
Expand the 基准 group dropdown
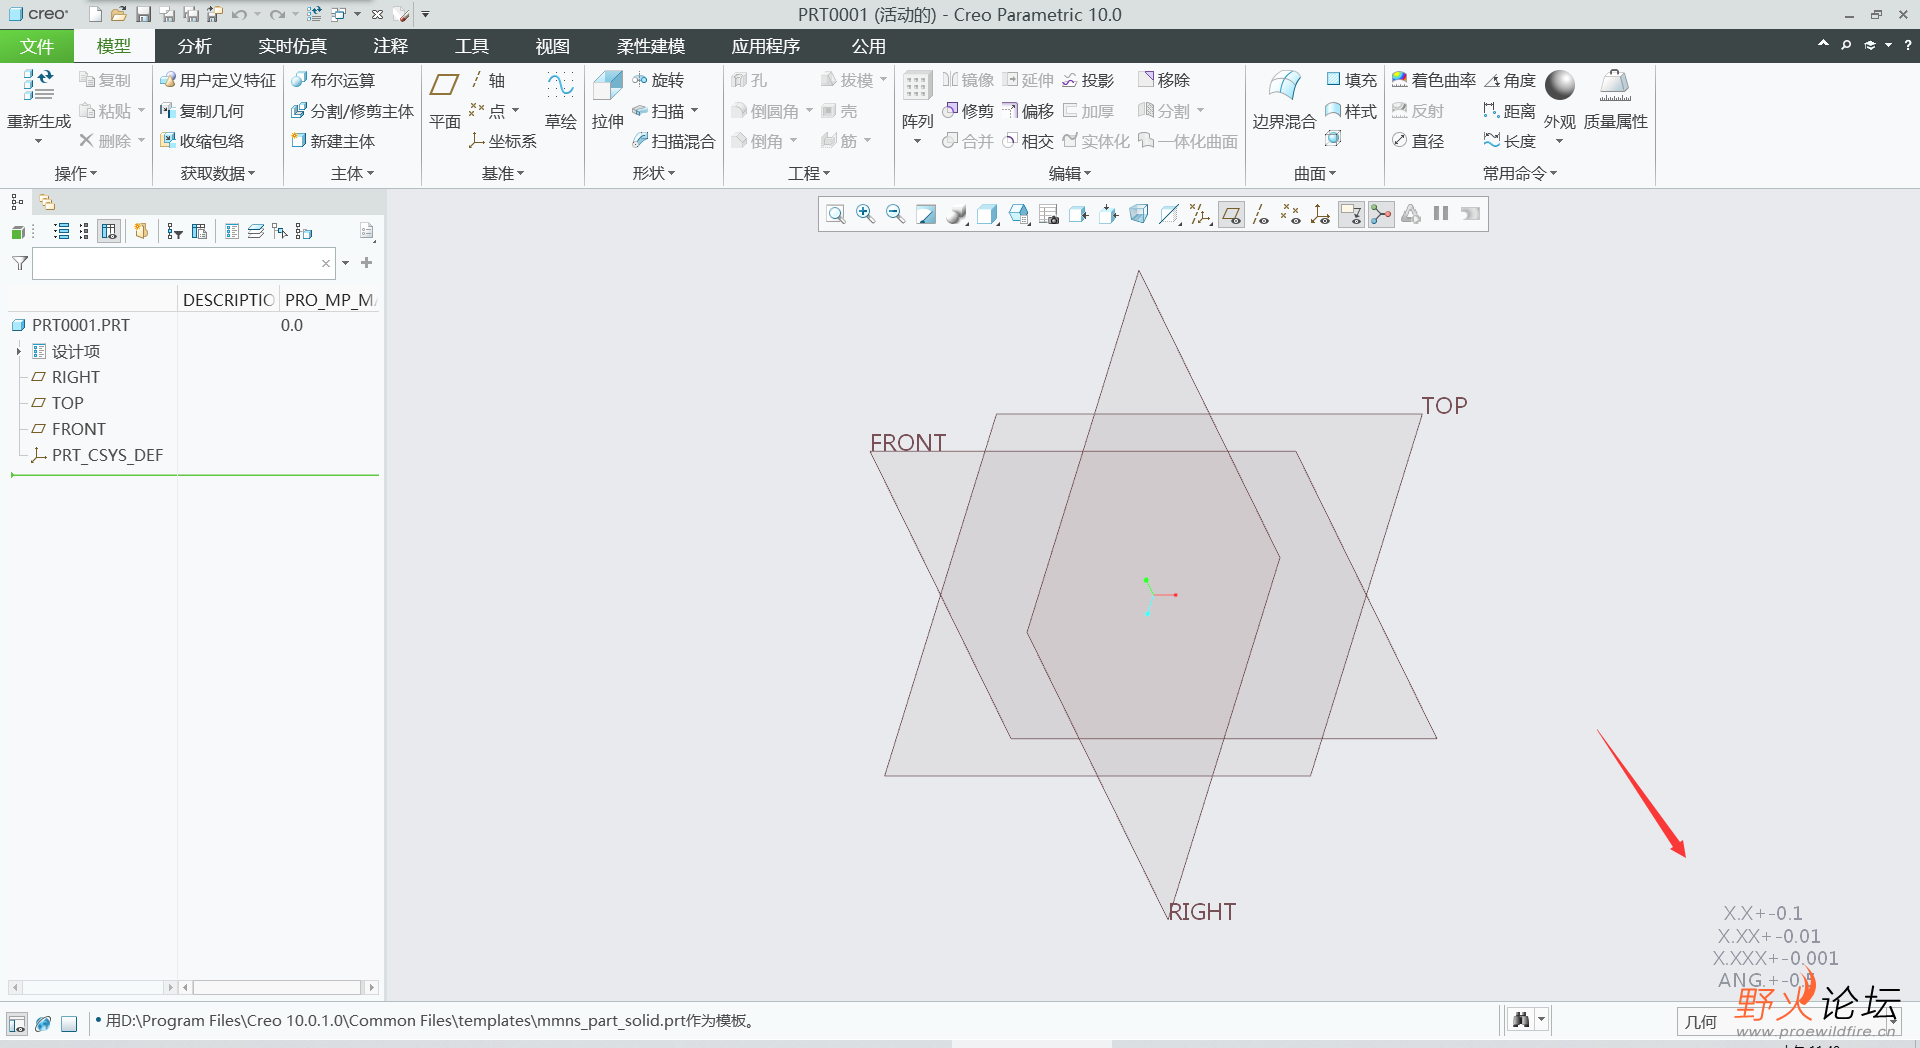[x=503, y=173]
